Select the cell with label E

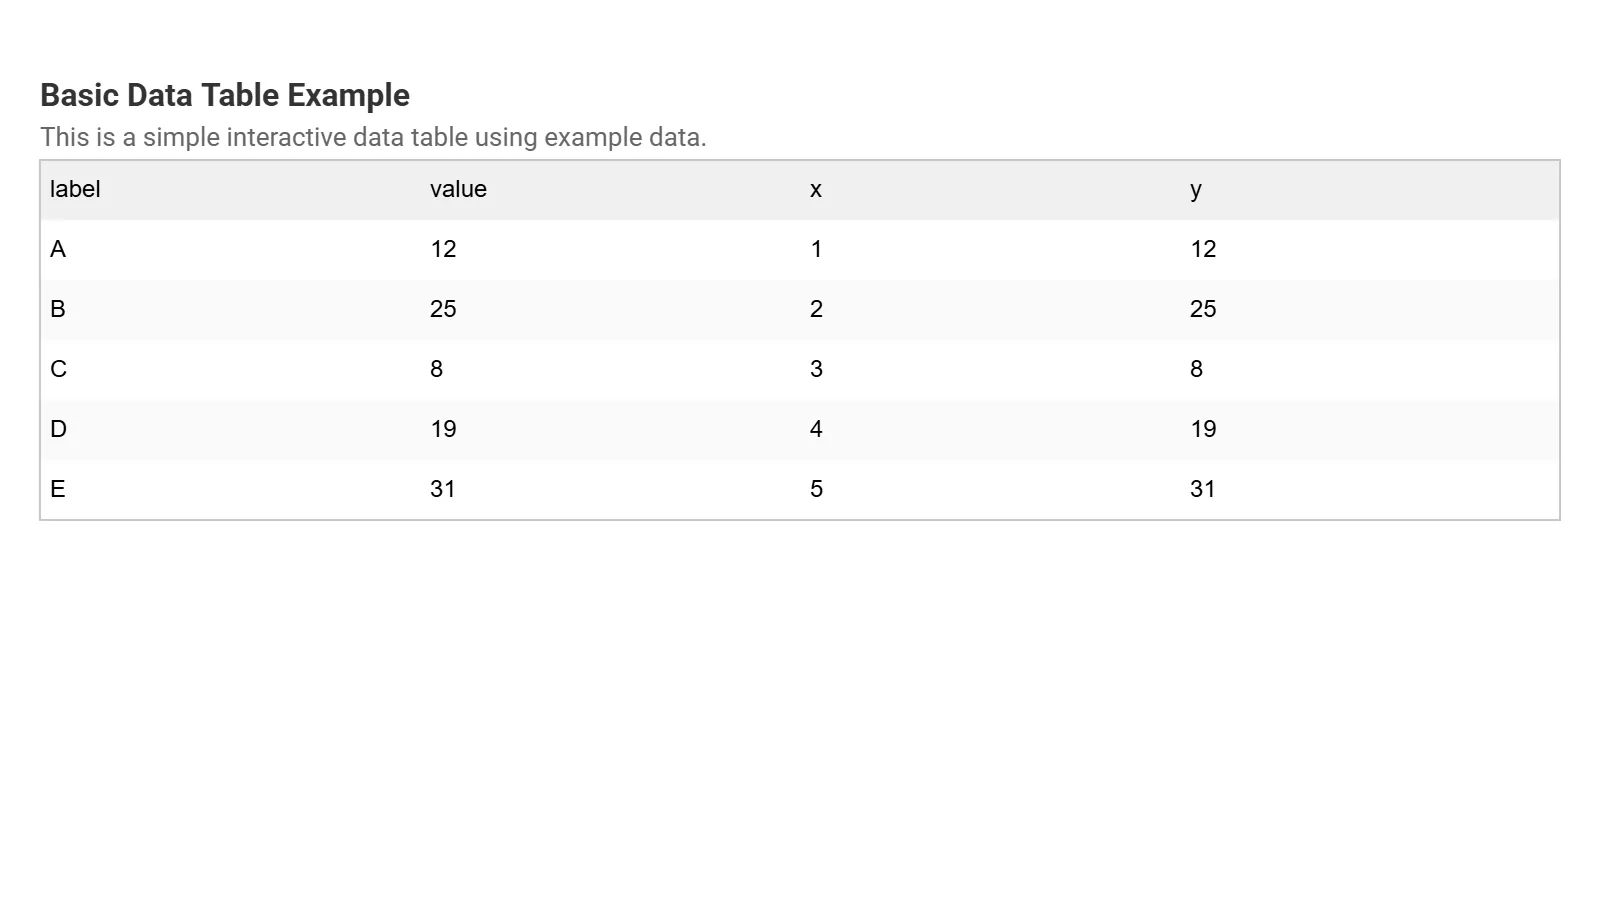point(58,490)
